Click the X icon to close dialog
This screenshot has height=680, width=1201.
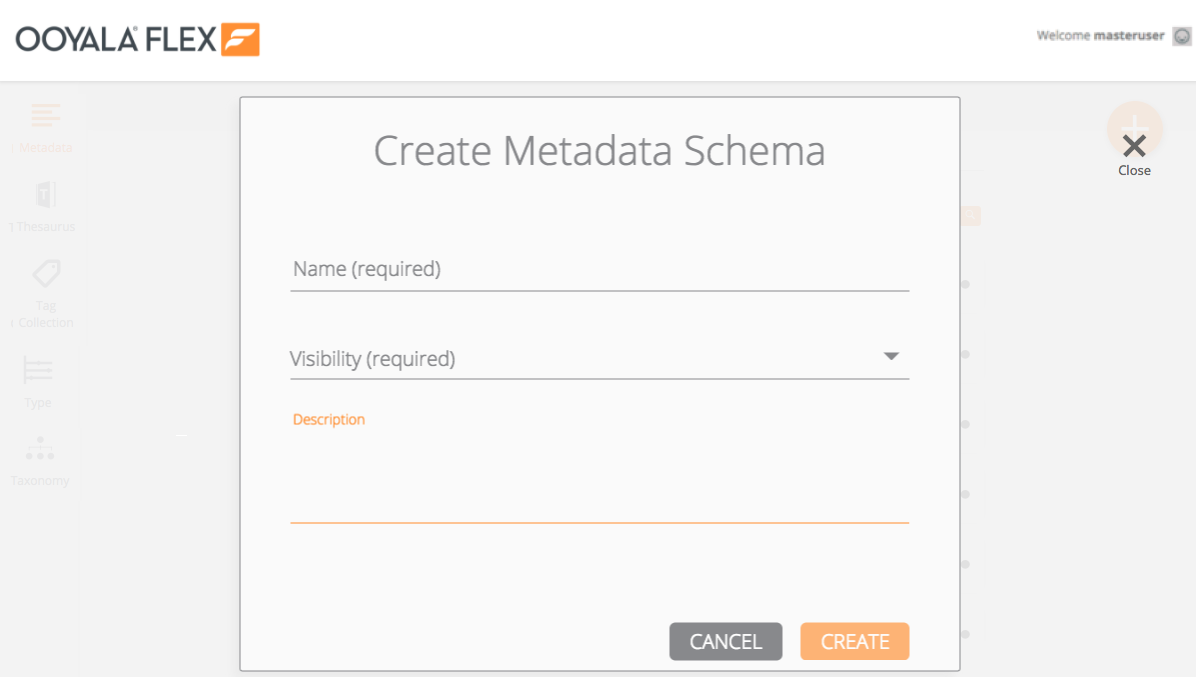pos(1134,146)
